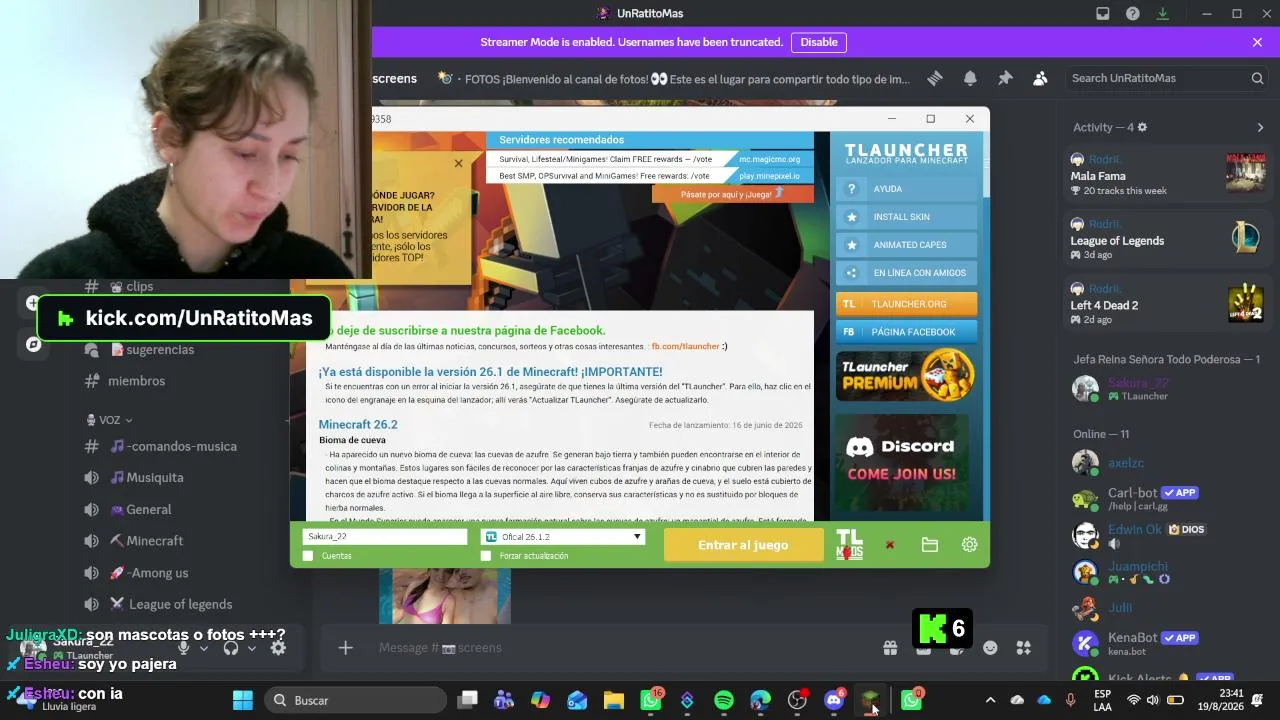The height and width of the screenshot is (720, 1280).
Task: Click INSTALL SKIN in TLauncher
Action: pyautogui.click(x=906, y=217)
